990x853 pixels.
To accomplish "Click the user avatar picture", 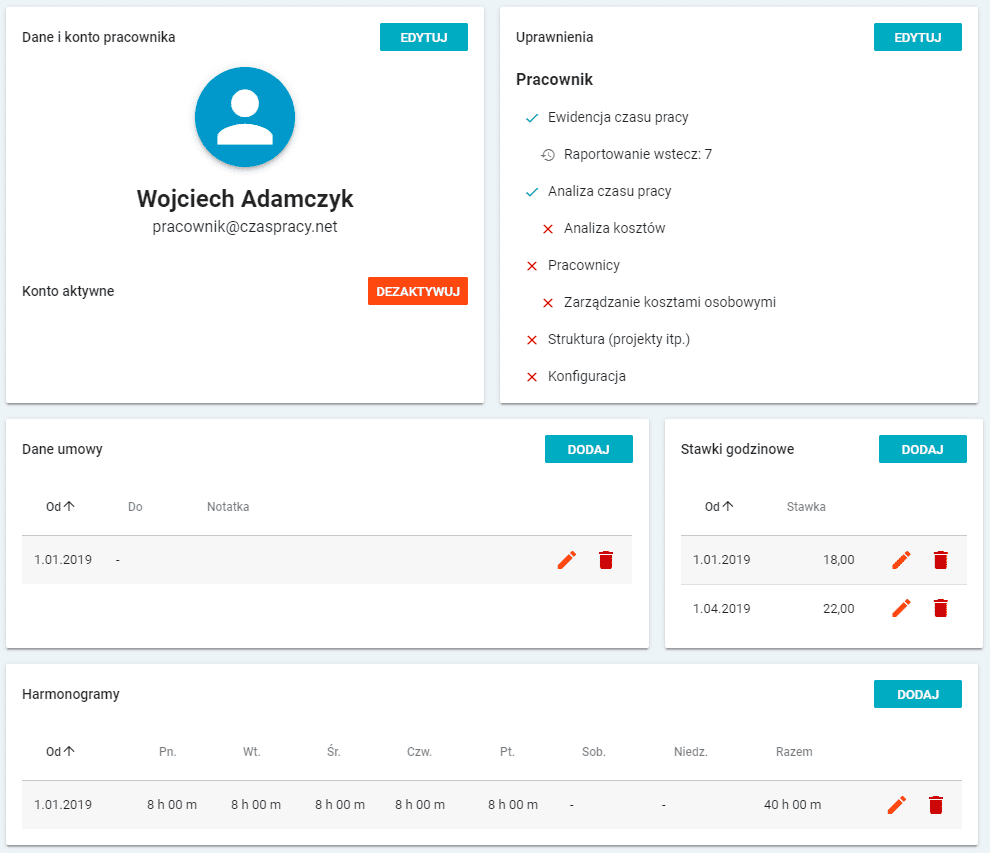I will [244, 117].
